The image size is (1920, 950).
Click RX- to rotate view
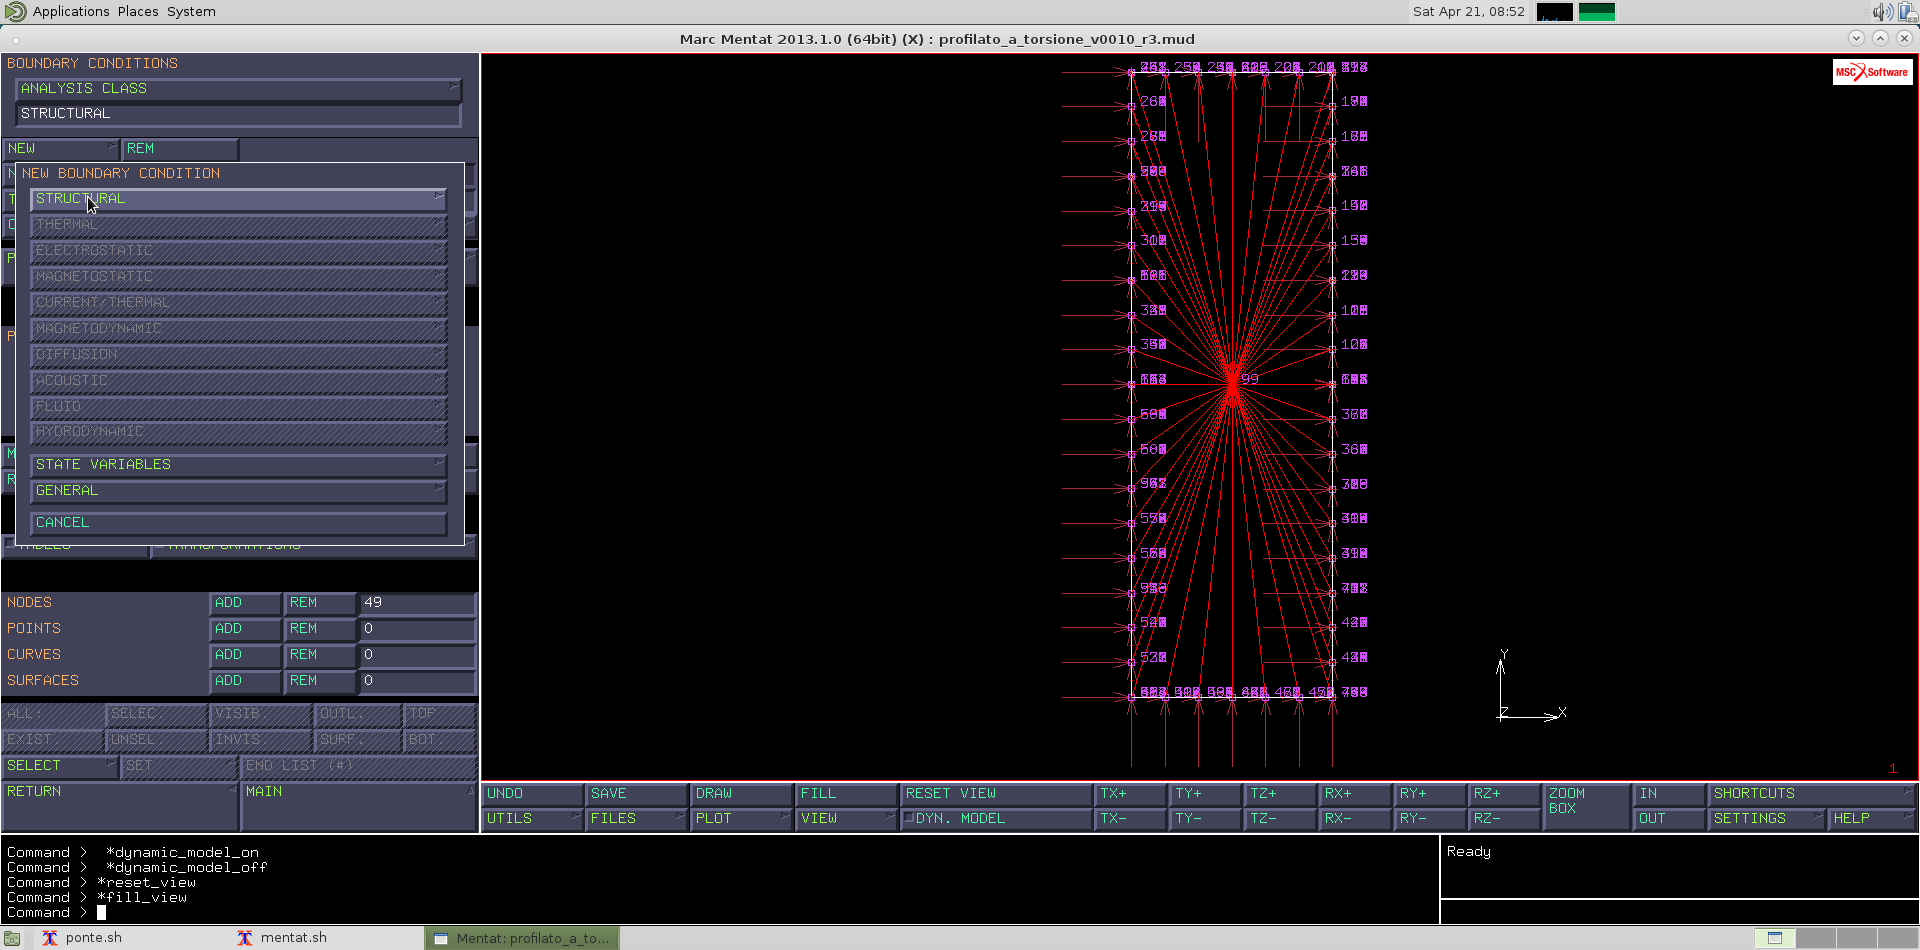1355,819
